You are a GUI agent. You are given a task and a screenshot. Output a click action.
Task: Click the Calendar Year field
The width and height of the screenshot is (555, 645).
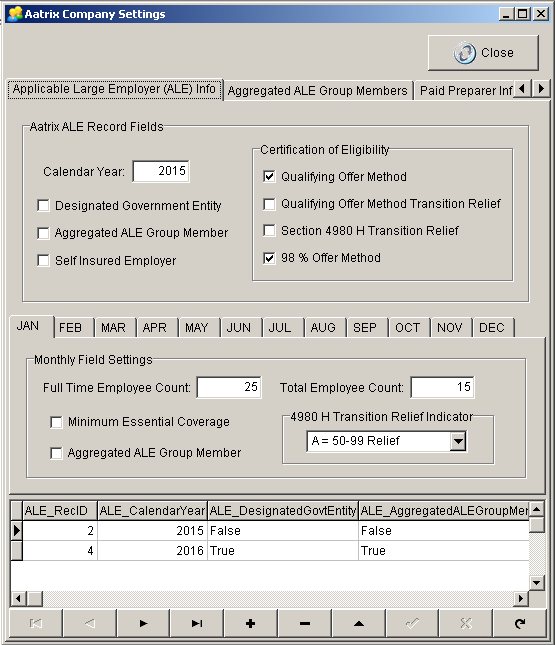point(161,171)
